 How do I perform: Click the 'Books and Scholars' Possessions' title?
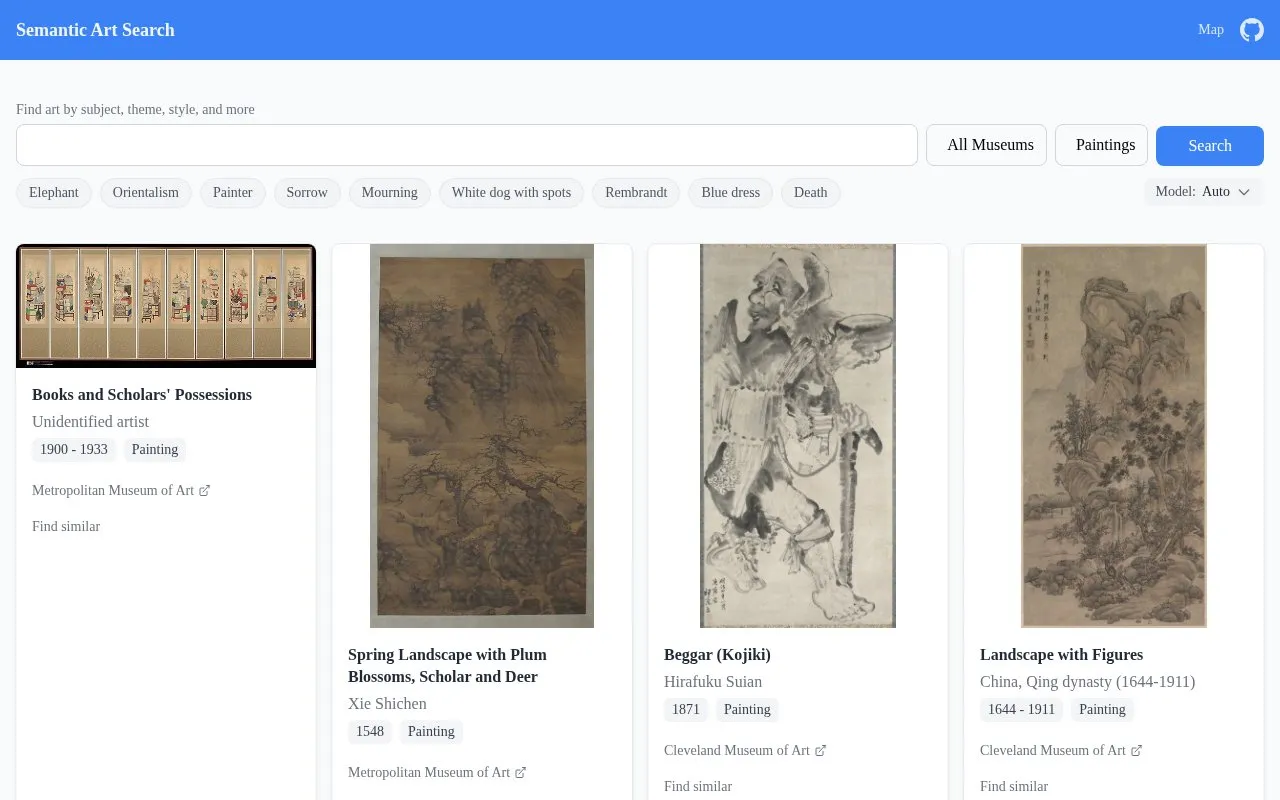tap(142, 395)
